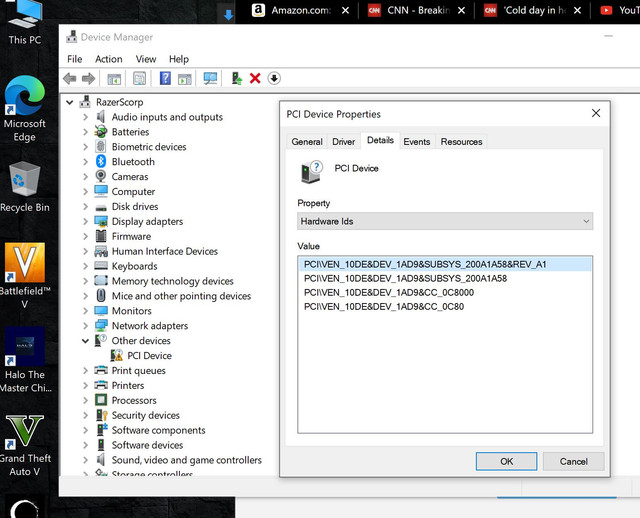Click the Processors chip icon
Viewport: 640px width, 518px height.
[101, 400]
